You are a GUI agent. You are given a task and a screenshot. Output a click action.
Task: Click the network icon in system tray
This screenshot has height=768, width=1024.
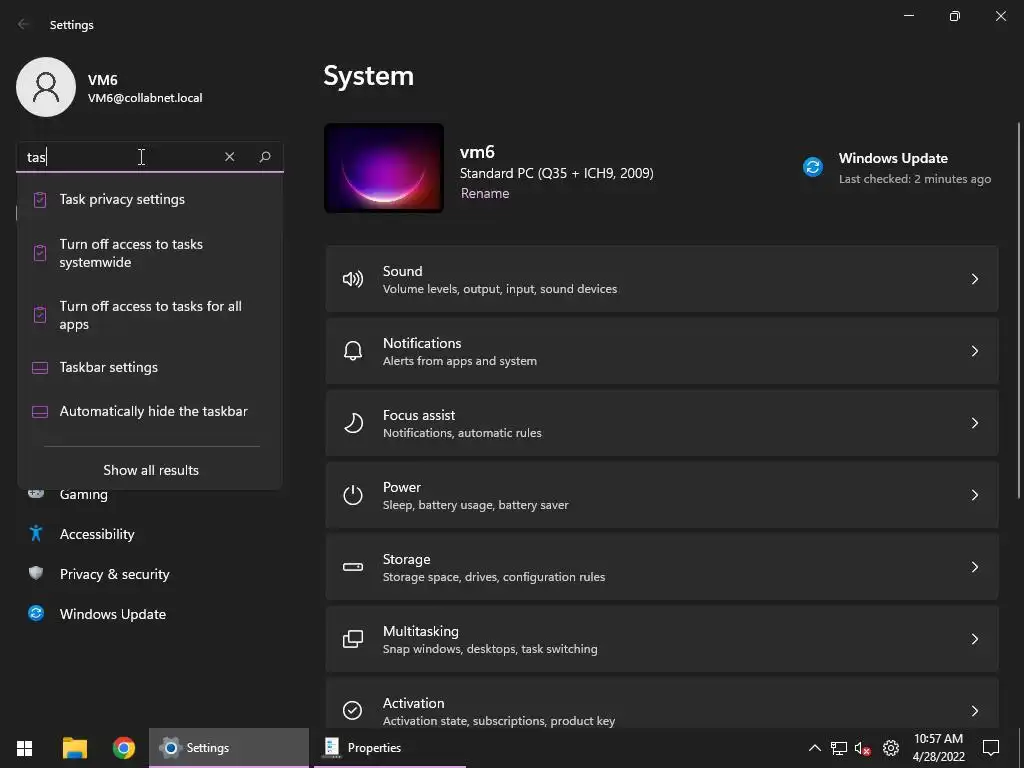[839, 748]
